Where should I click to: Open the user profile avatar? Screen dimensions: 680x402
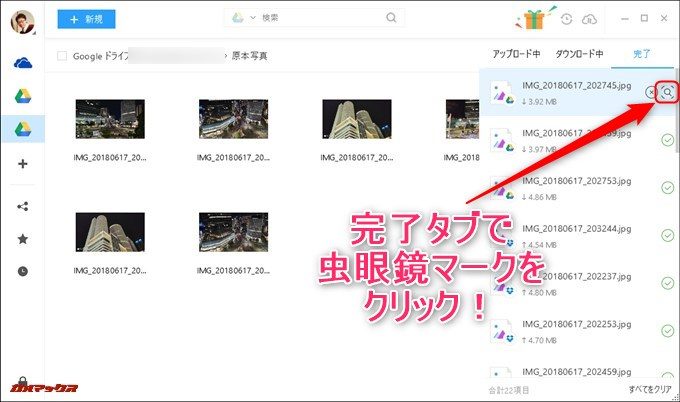click(x=22, y=22)
